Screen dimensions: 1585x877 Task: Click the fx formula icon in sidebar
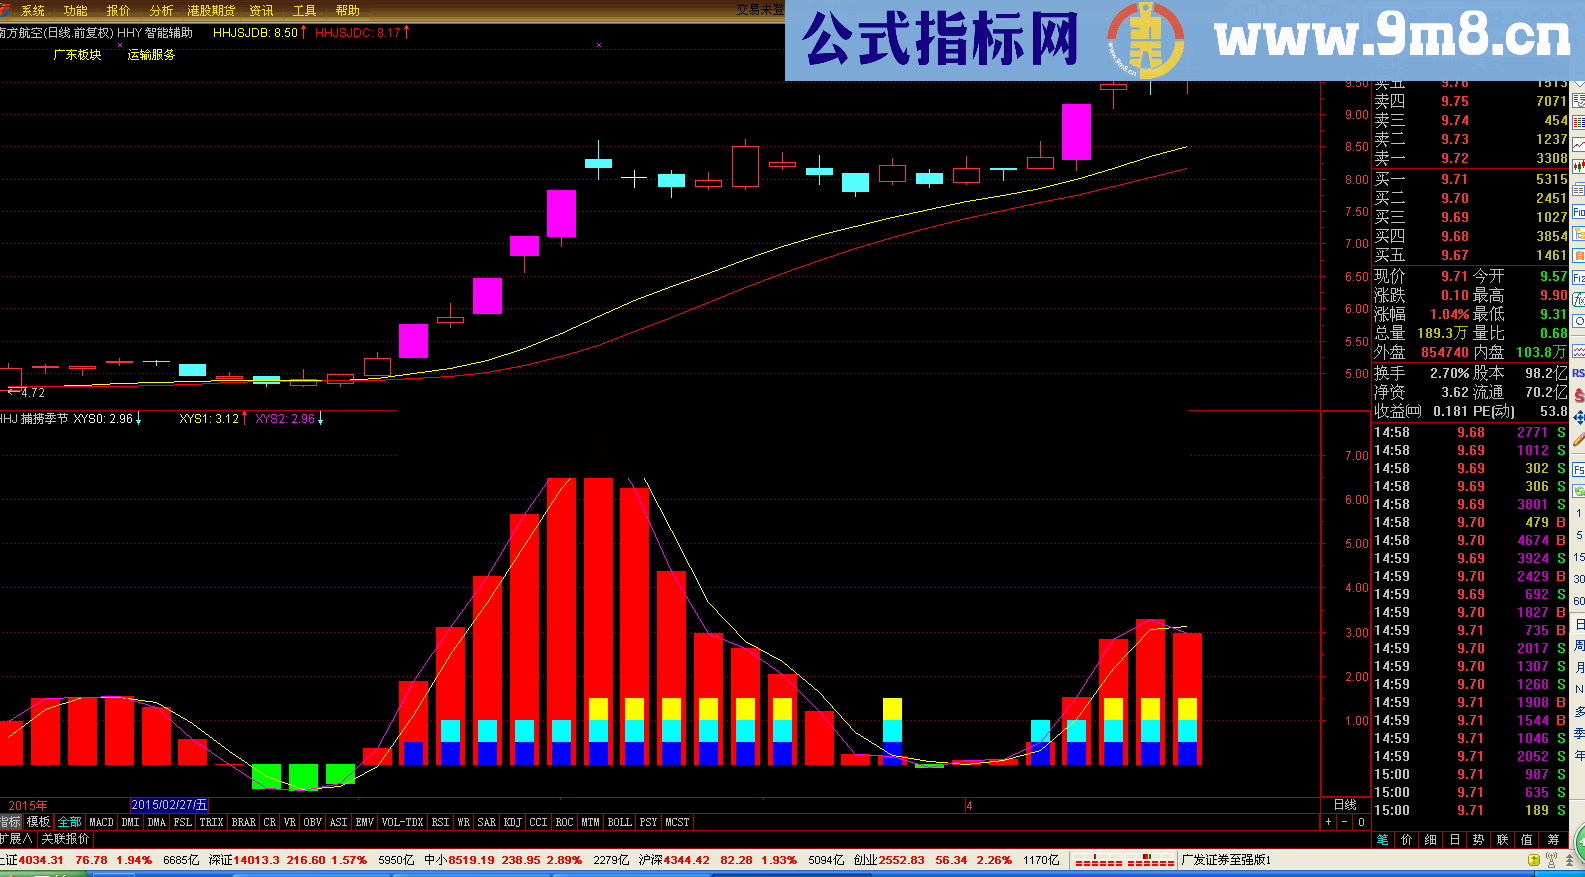point(1578,299)
